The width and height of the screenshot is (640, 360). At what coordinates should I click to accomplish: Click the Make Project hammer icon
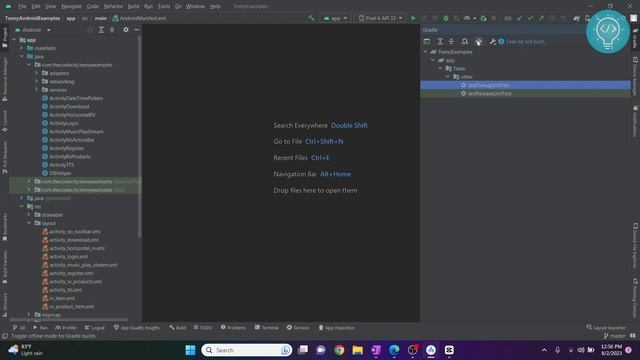[311, 18]
